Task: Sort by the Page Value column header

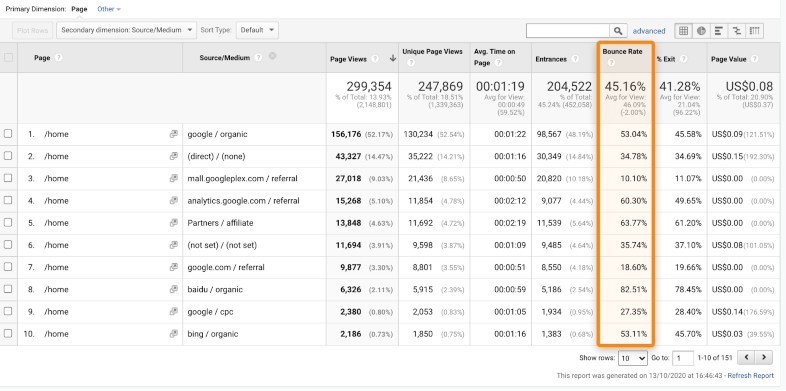Action: point(728,59)
